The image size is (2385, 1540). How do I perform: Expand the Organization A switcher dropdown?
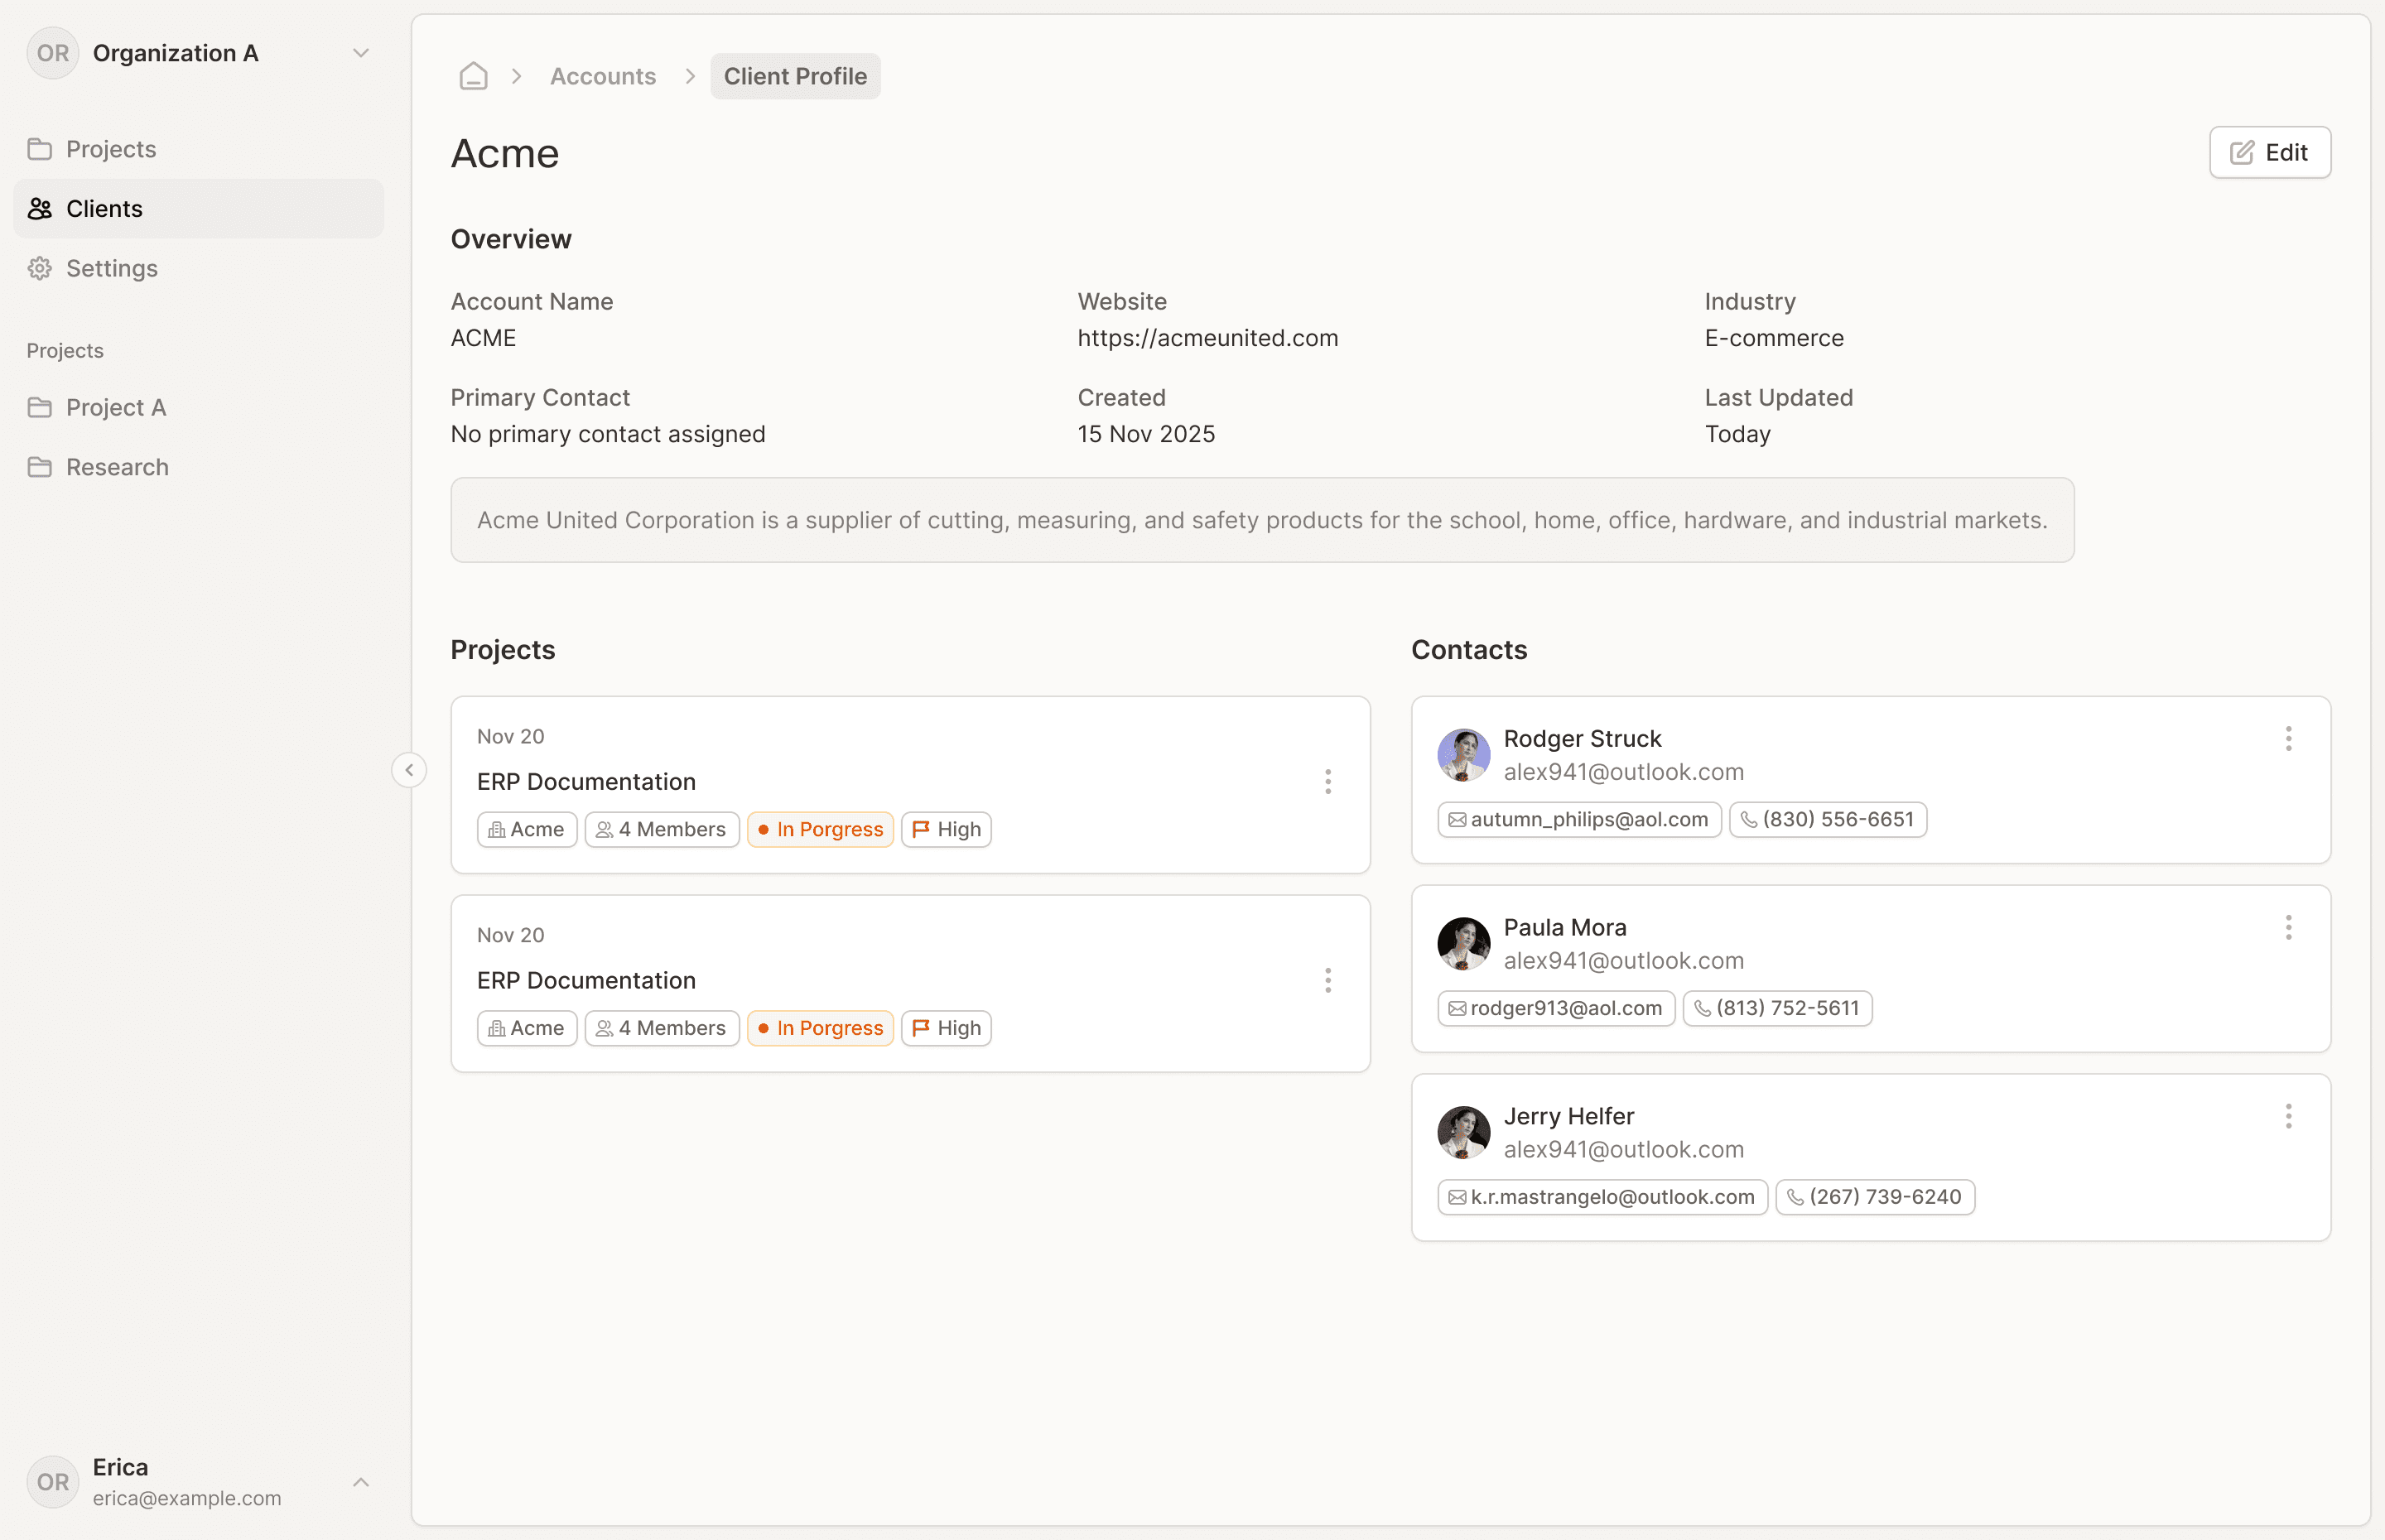(361, 53)
